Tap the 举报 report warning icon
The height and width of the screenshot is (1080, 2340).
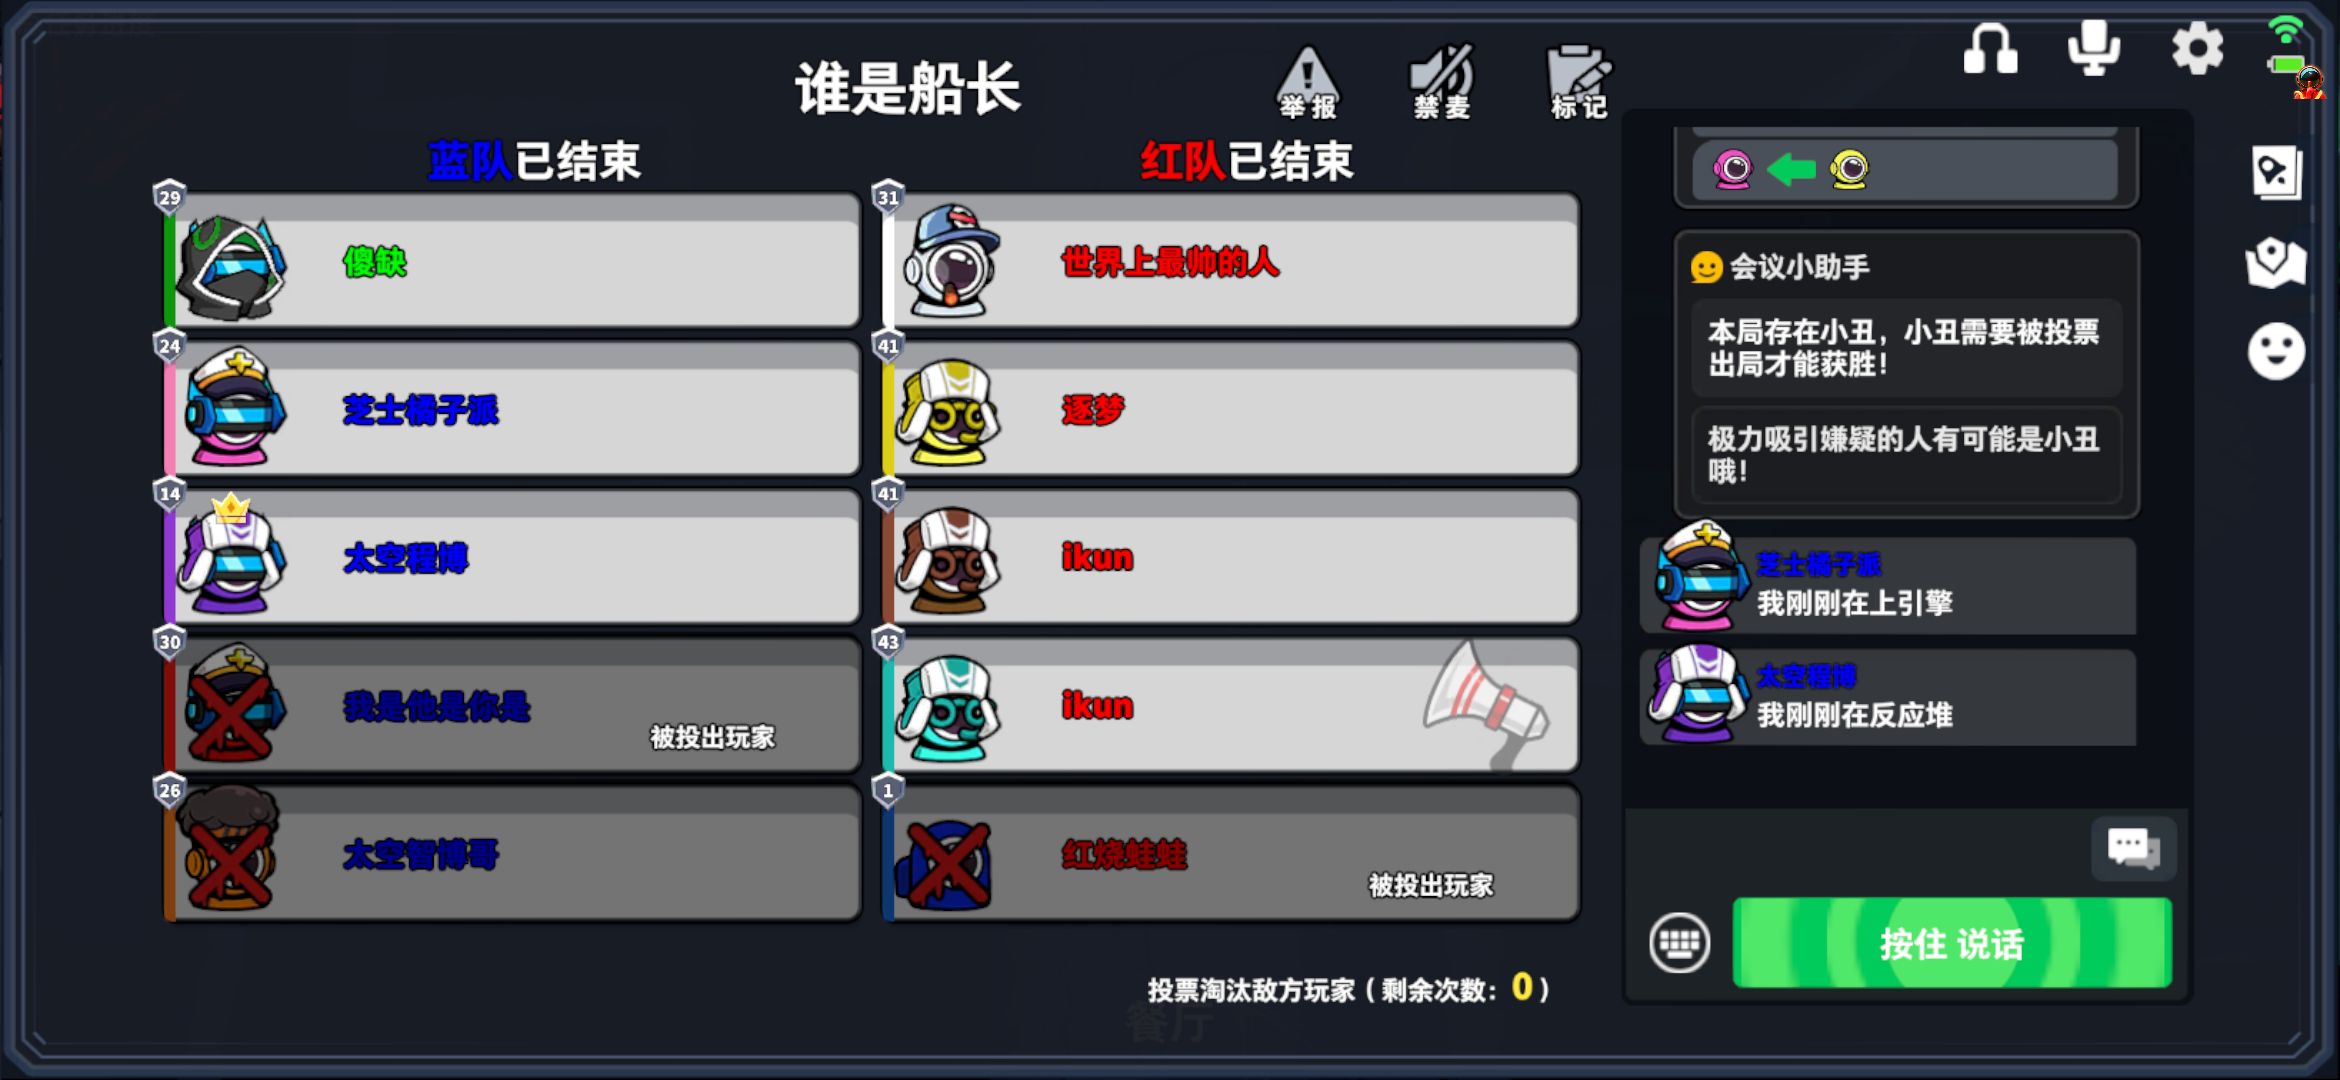1307,83
